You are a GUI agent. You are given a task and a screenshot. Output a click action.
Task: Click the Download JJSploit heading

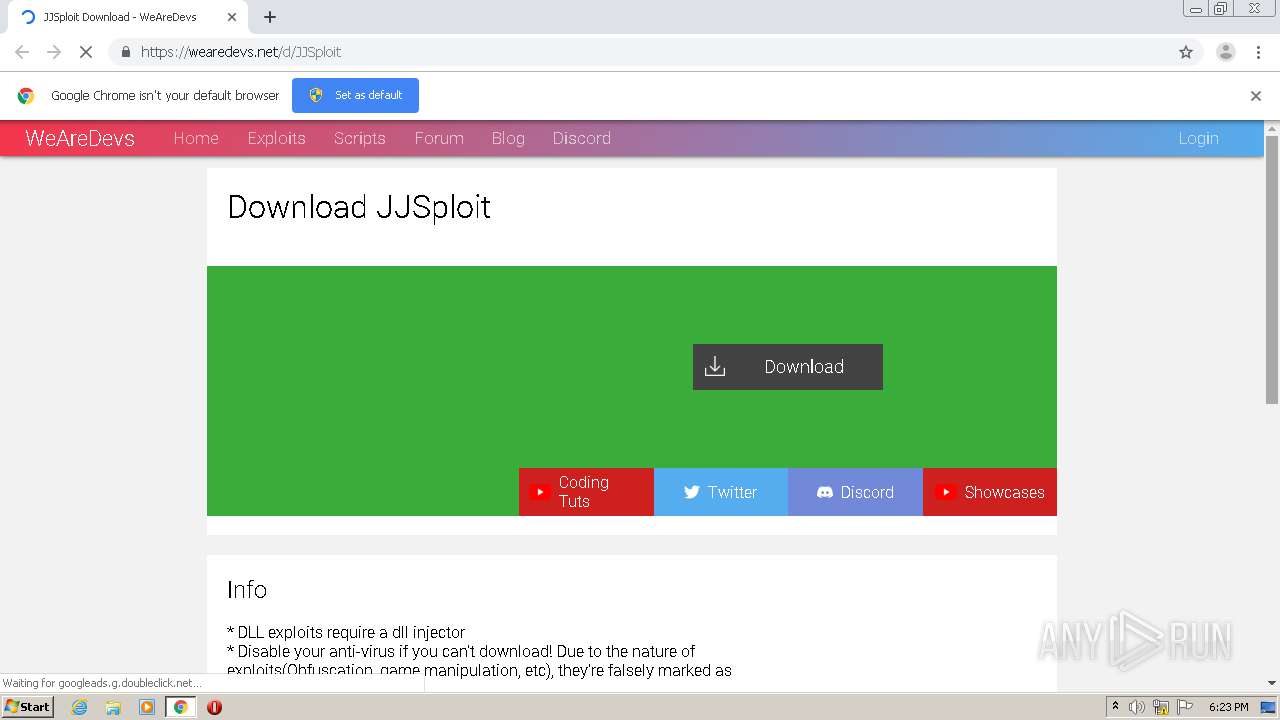(x=359, y=207)
